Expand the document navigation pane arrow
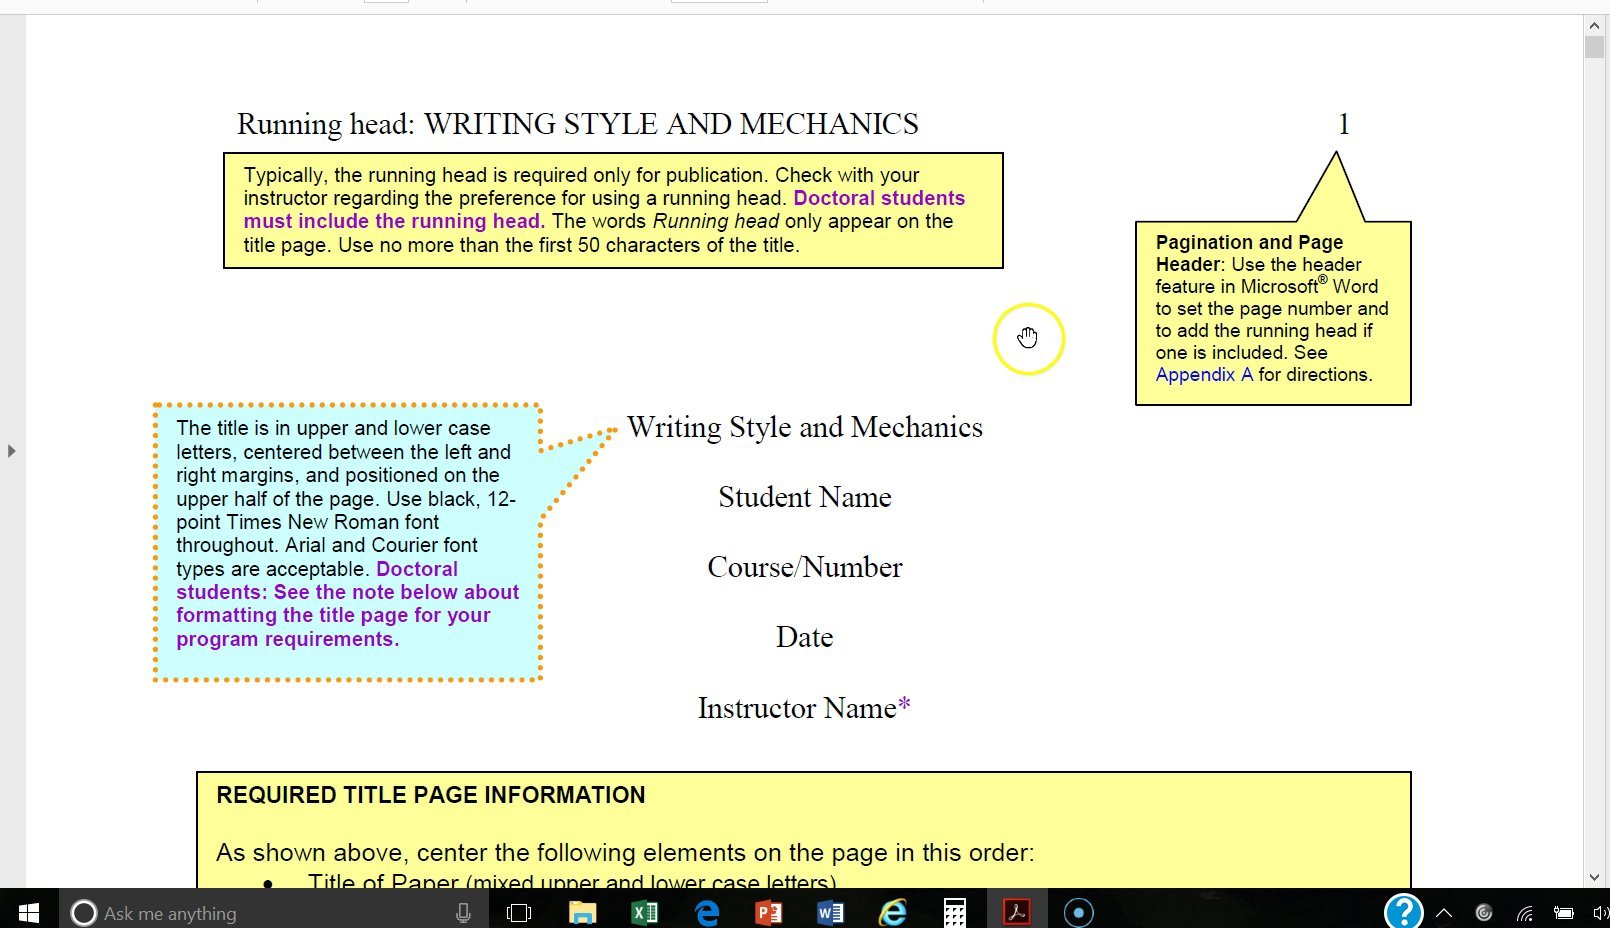Viewport: 1610px width, 928px height. click(x=11, y=451)
